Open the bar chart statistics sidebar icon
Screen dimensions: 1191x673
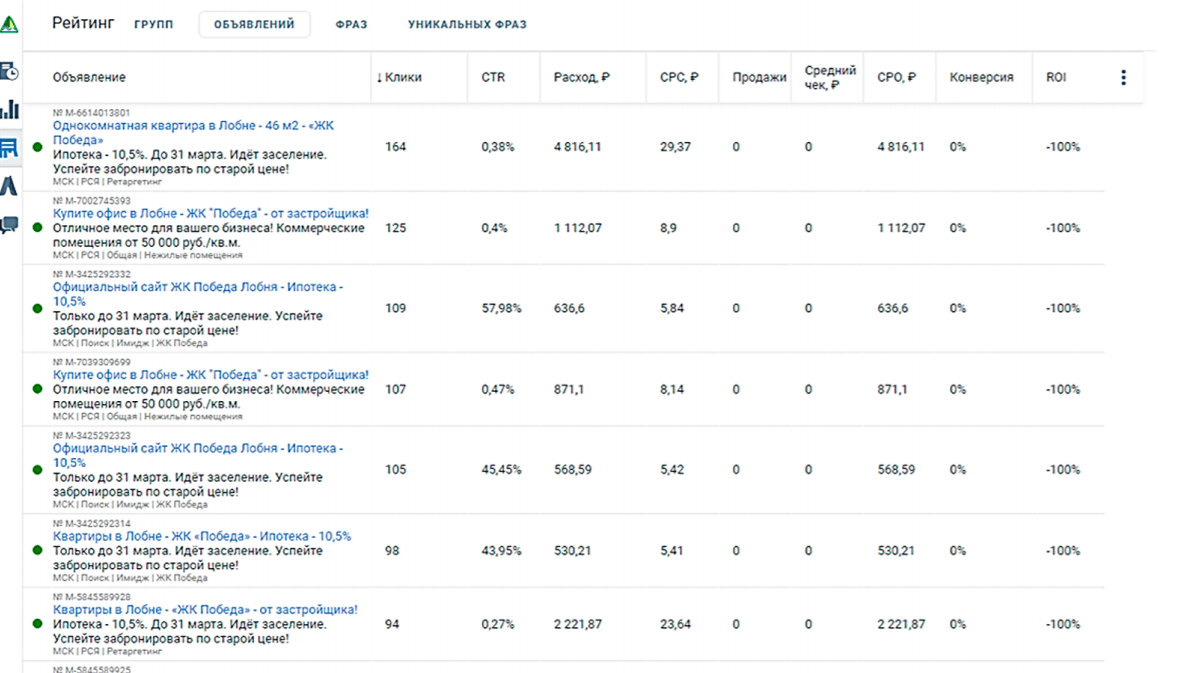pyautogui.click(x=9, y=109)
